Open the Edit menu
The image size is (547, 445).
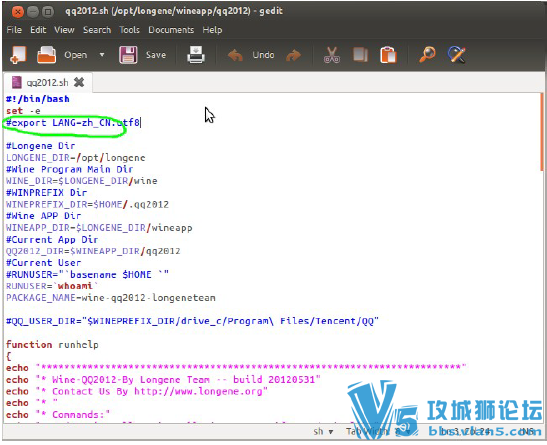point(38,30)
